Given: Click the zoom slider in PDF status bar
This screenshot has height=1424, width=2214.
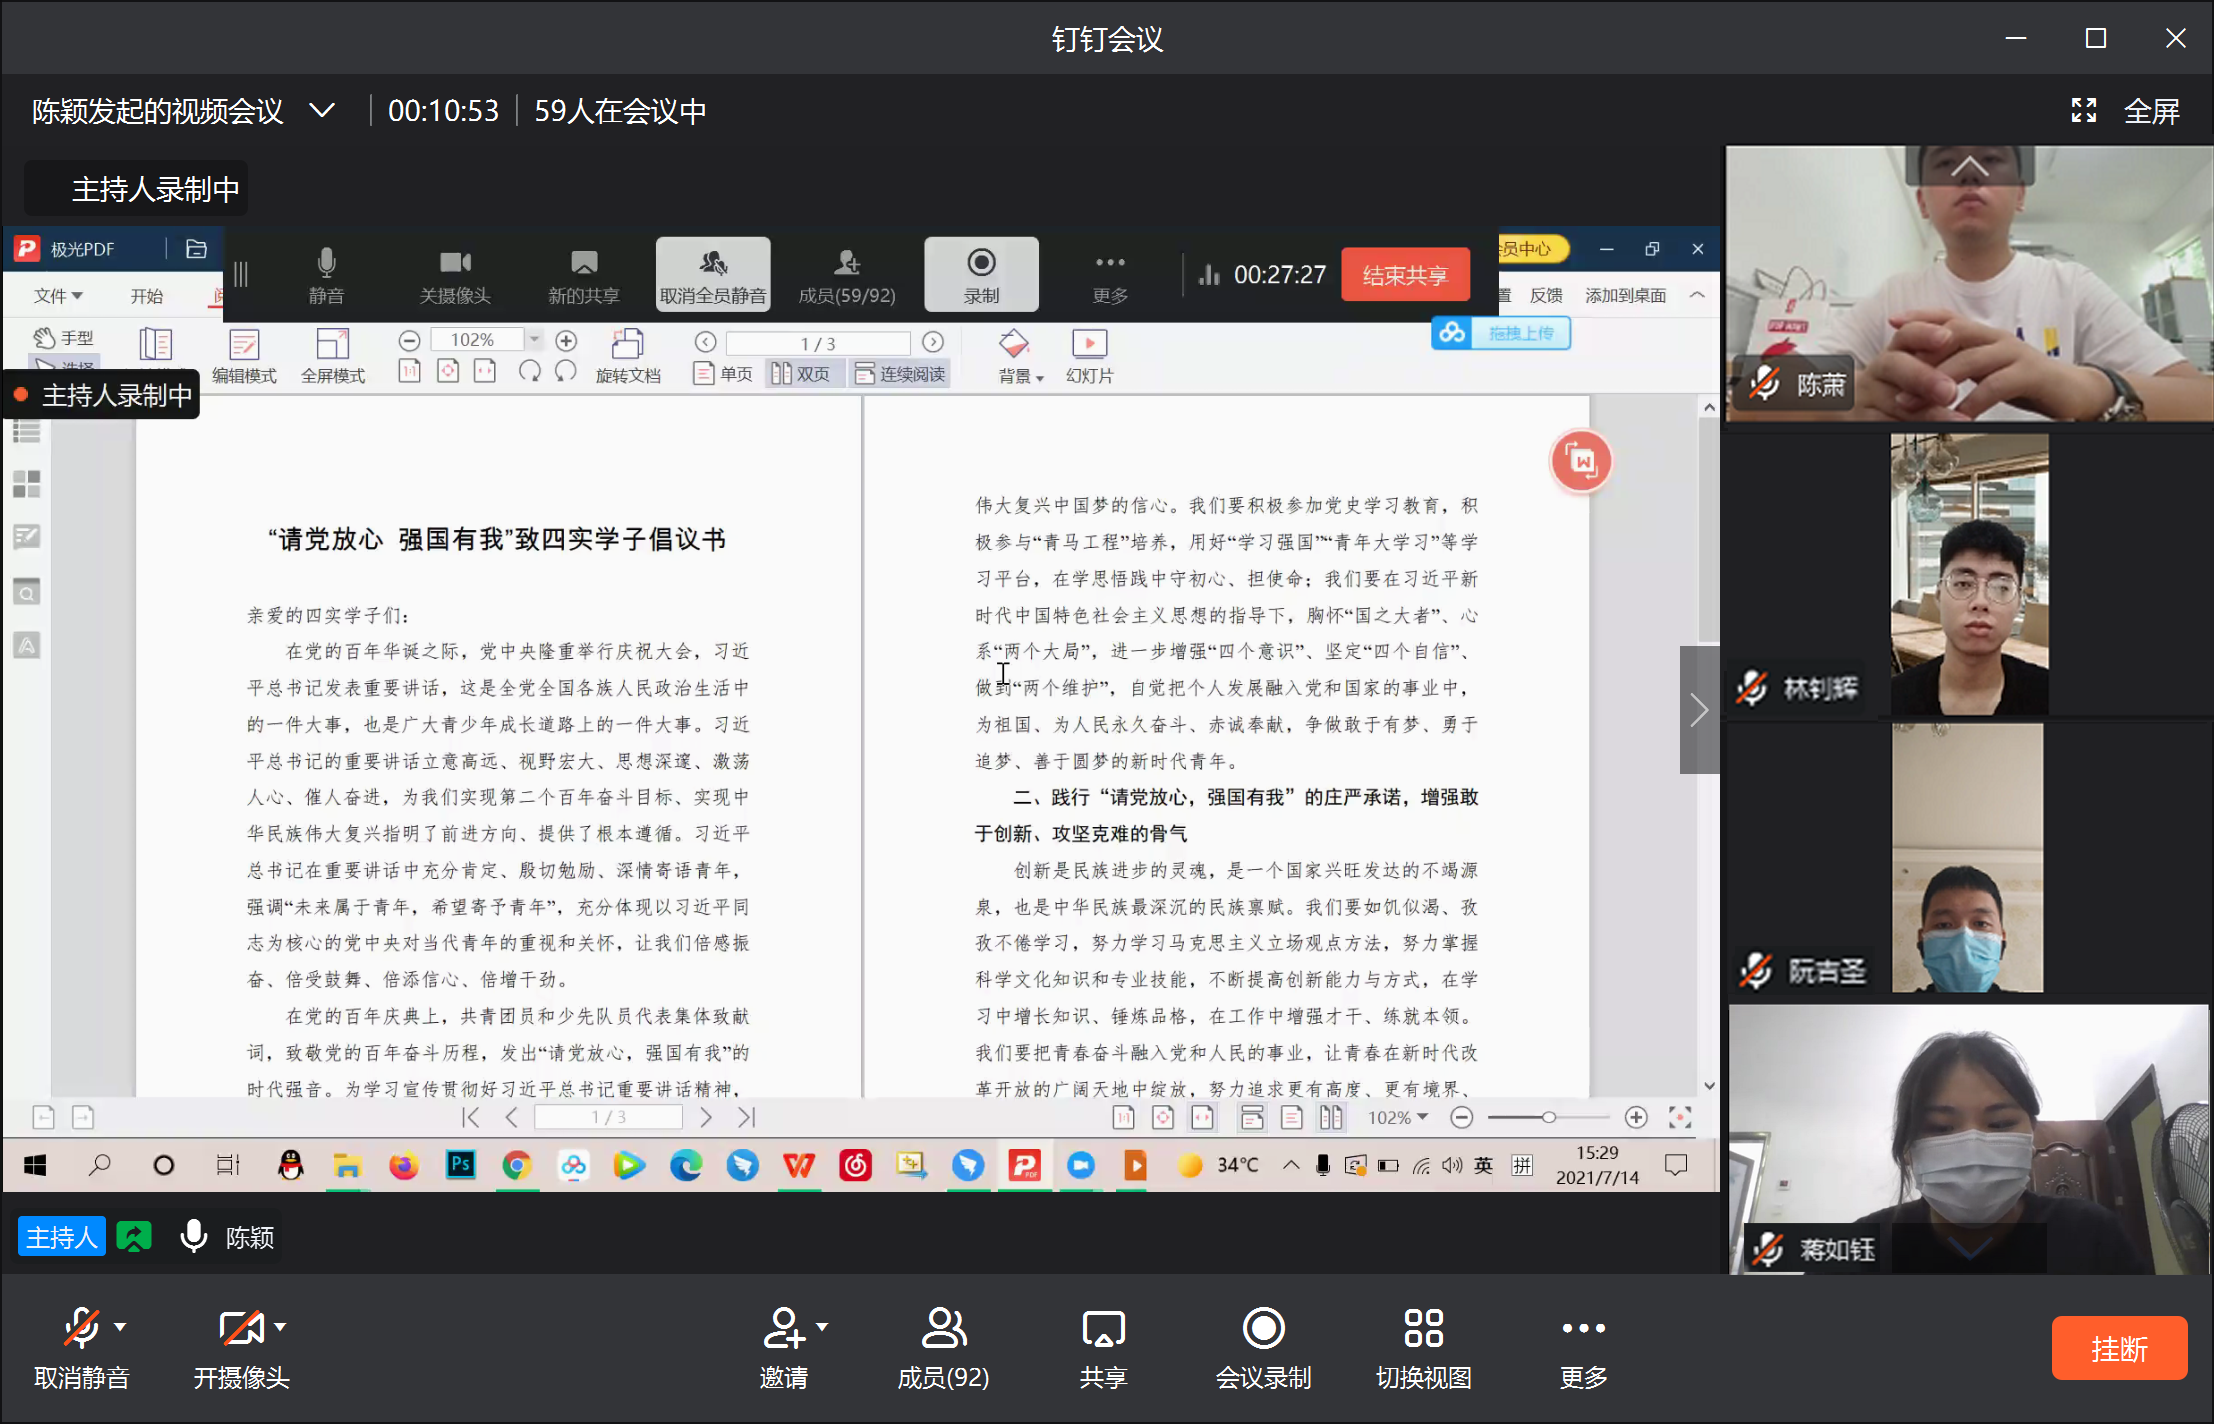Looking at the screenshot, I should point(1548,1117).
